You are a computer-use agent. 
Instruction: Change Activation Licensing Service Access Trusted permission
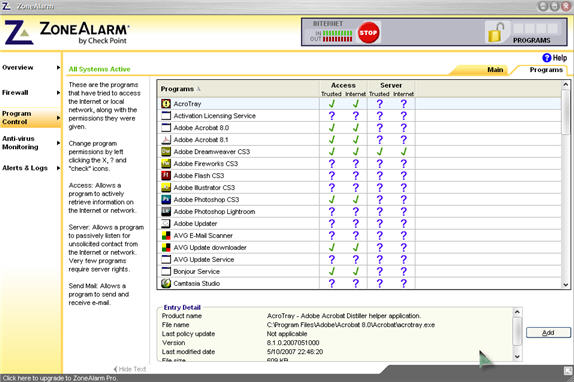tap(332, 116)
